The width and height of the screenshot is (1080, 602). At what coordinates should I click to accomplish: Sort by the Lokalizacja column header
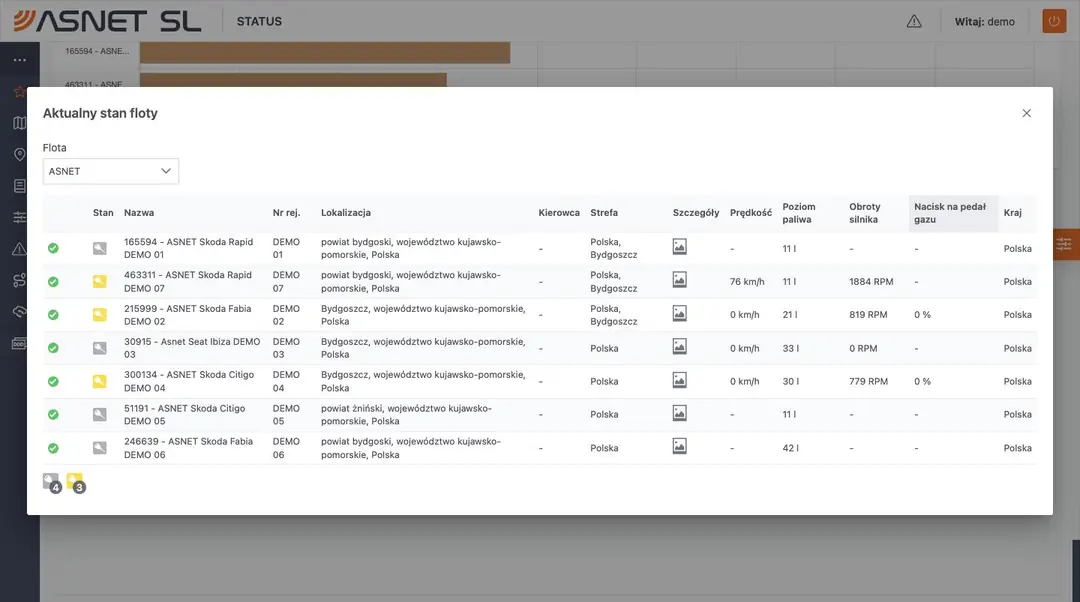346,213
